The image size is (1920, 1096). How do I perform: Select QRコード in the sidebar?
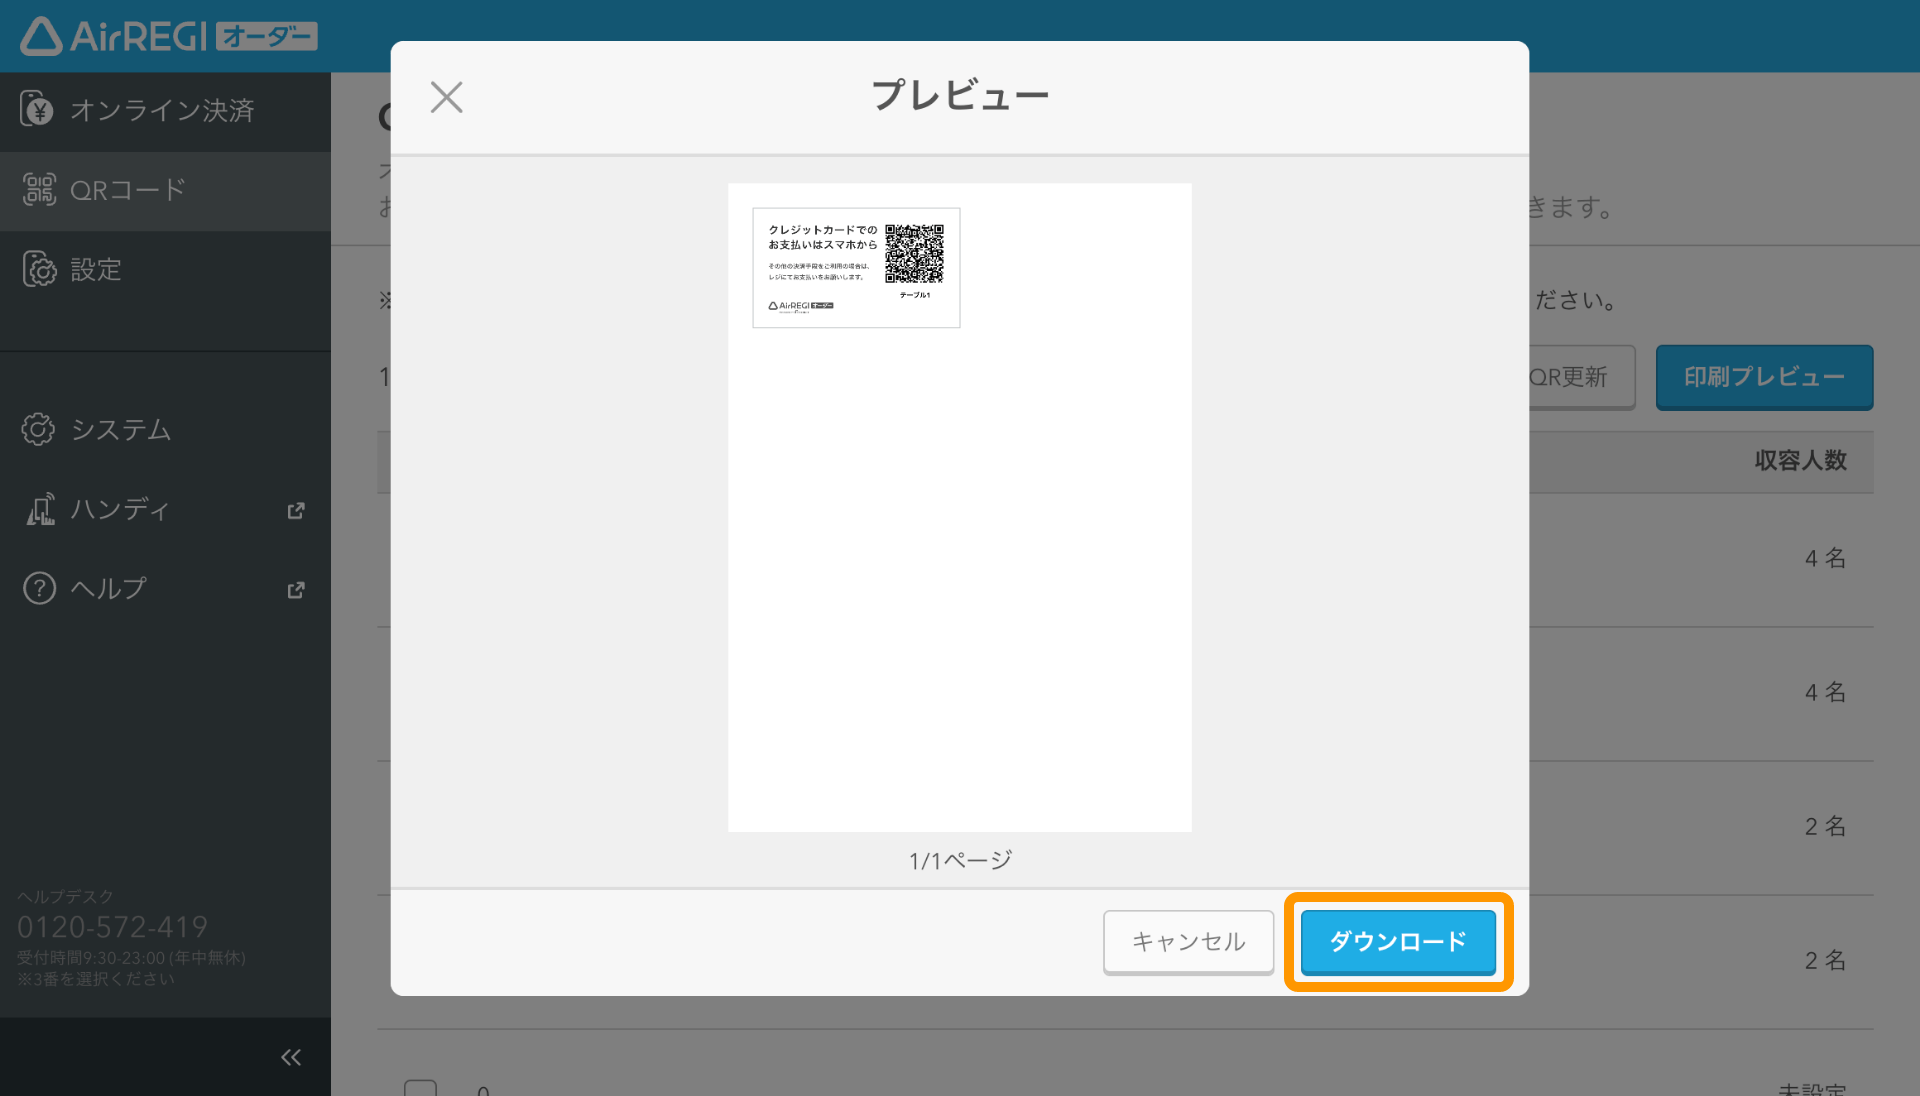[x=165, y=190]
